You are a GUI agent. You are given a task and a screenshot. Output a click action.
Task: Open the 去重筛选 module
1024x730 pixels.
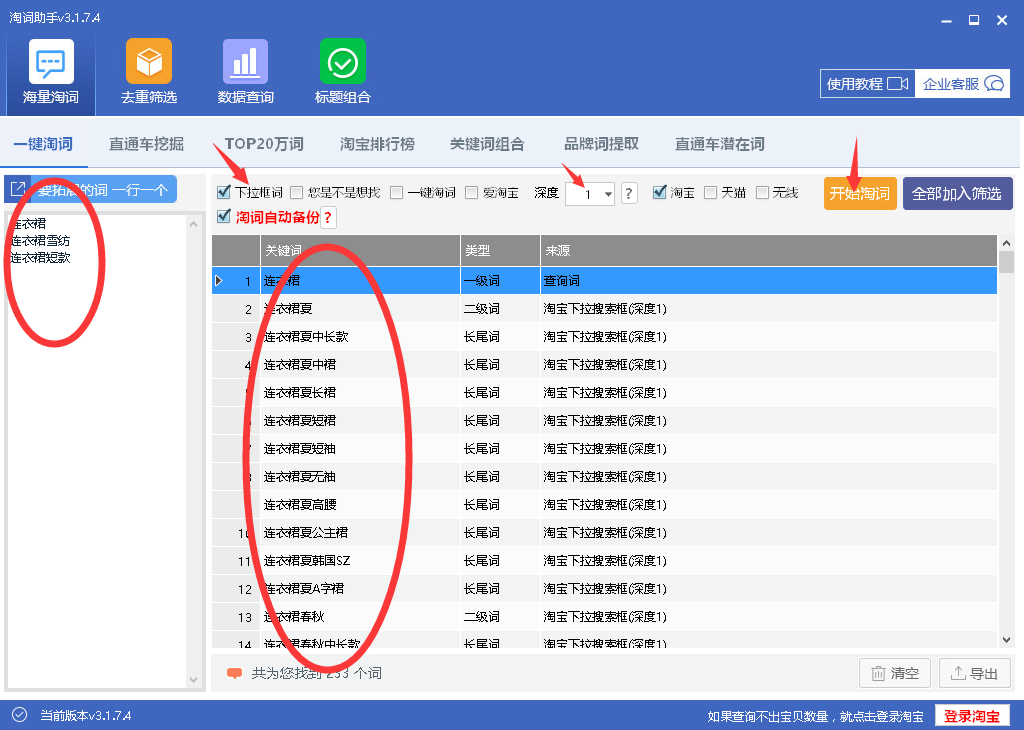coord(149,72)
